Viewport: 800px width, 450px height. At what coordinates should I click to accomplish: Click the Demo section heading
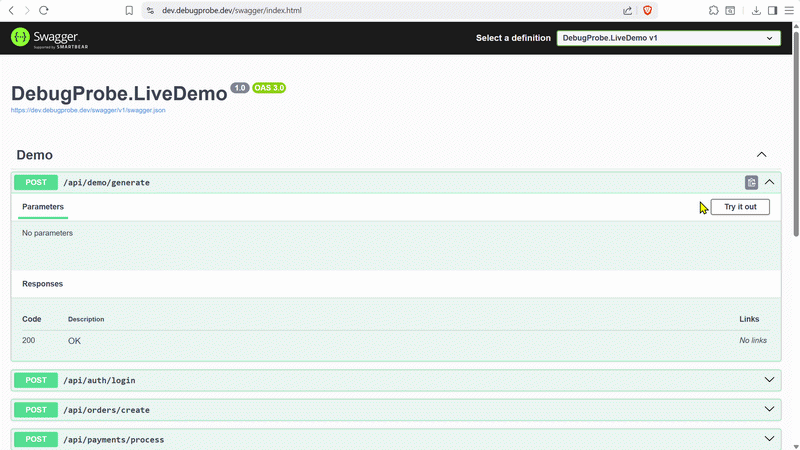point(35,155)
